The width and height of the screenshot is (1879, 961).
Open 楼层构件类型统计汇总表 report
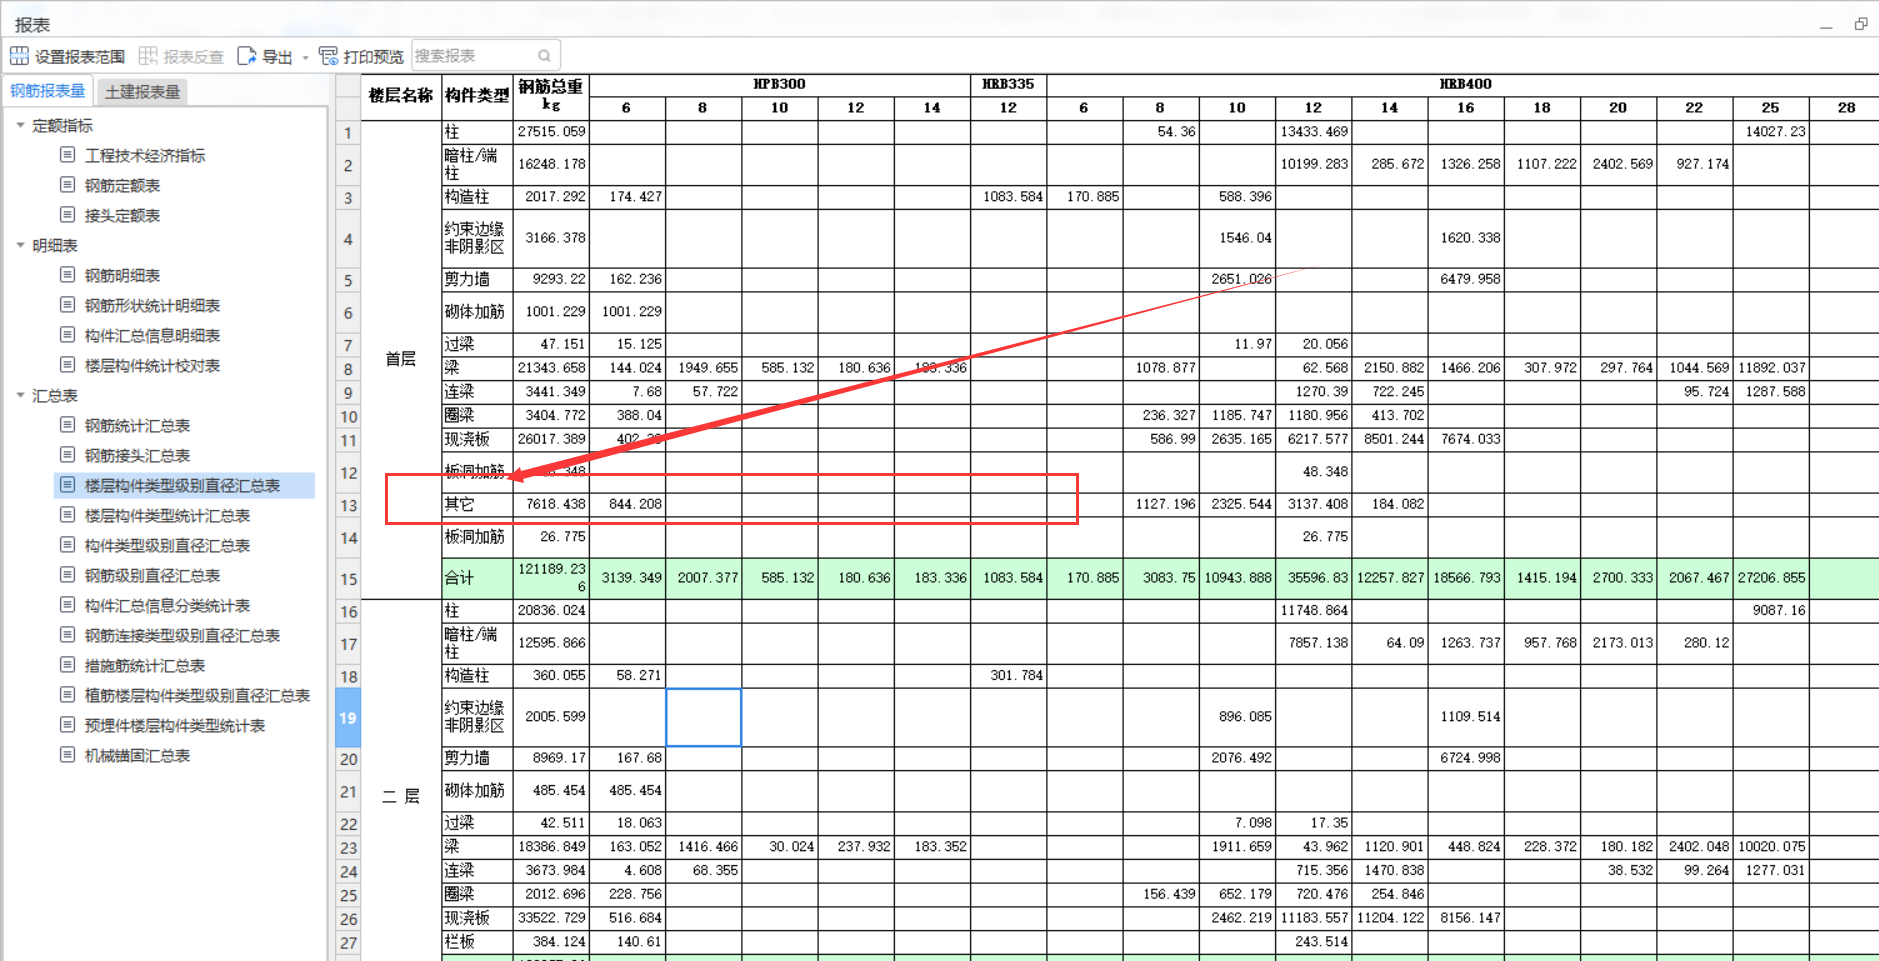pyautogui.click(x=167, y=516)
